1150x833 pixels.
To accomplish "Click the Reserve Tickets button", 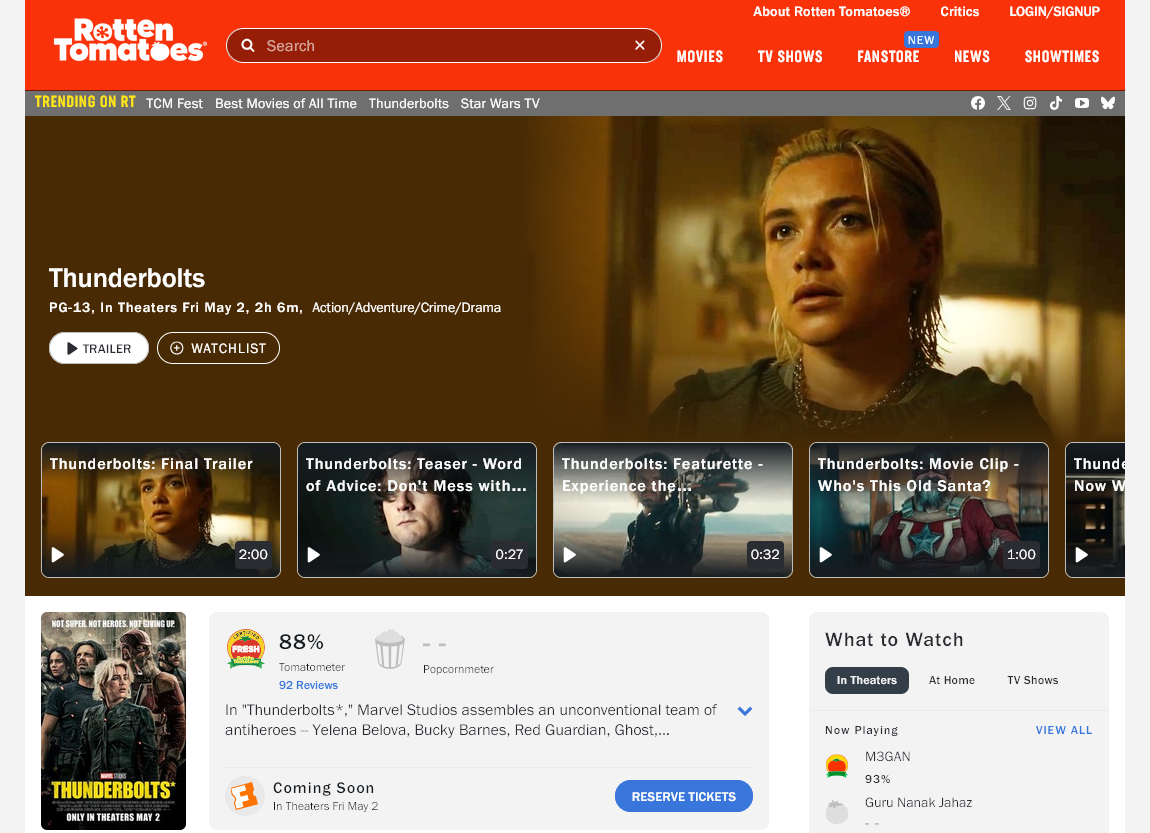I will tap(683, 796).
